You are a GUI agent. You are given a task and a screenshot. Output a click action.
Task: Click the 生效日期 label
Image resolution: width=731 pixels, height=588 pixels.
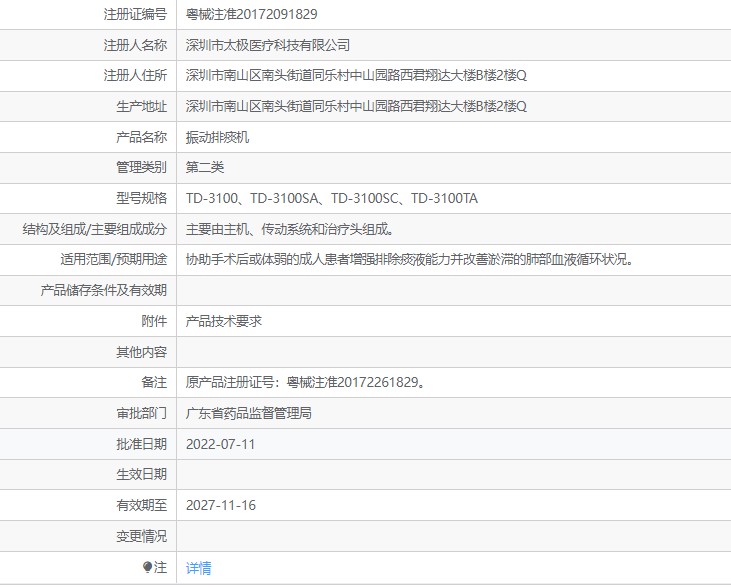click(x=142, y=474)
